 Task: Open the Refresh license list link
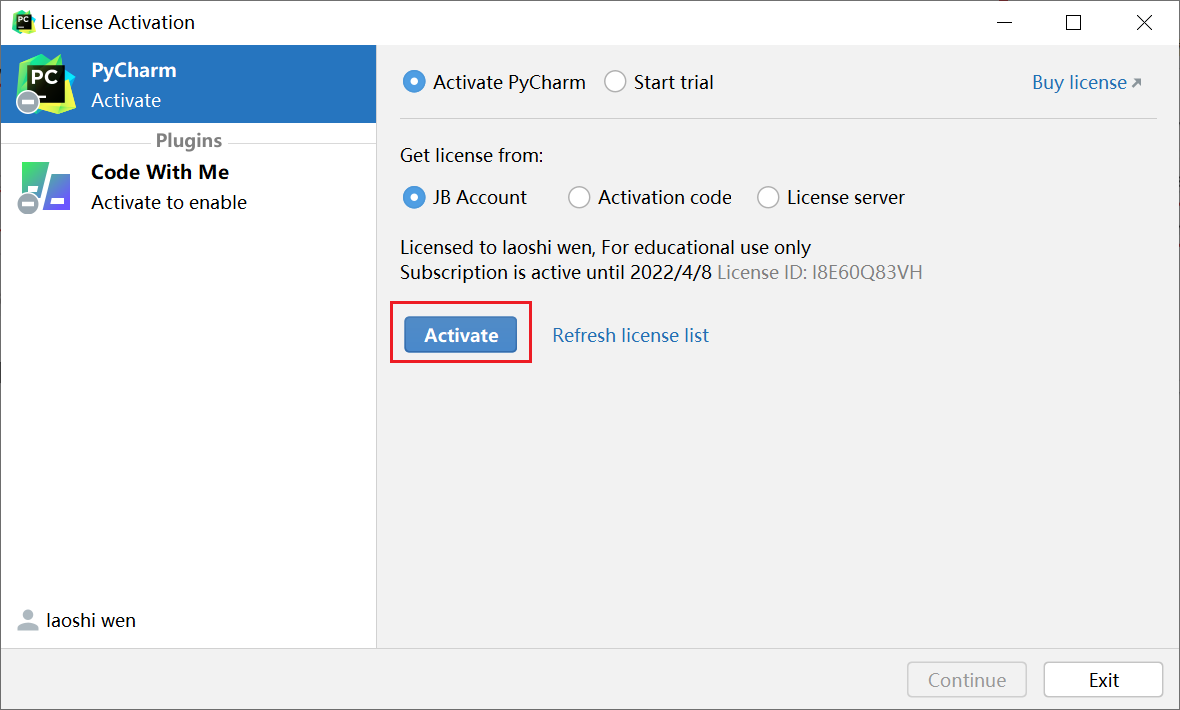coord(631,335)
